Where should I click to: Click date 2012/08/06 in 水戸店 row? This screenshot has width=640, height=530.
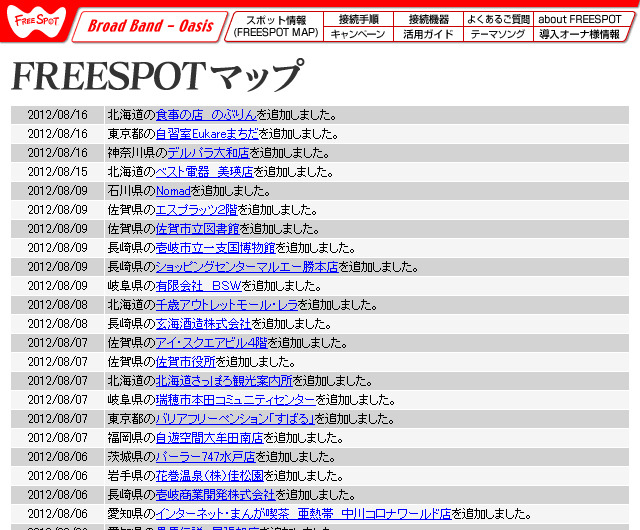click(x=58, y=457)
